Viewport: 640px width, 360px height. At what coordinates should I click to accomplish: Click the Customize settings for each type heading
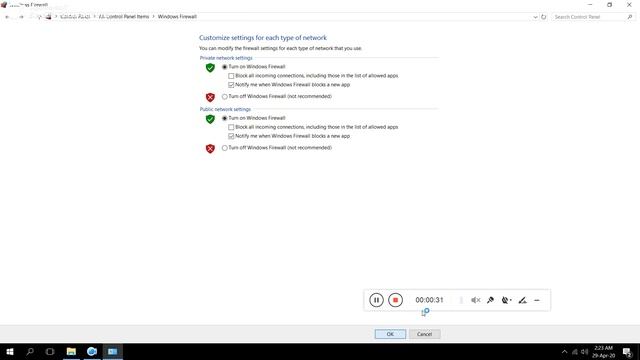[263, 38]
